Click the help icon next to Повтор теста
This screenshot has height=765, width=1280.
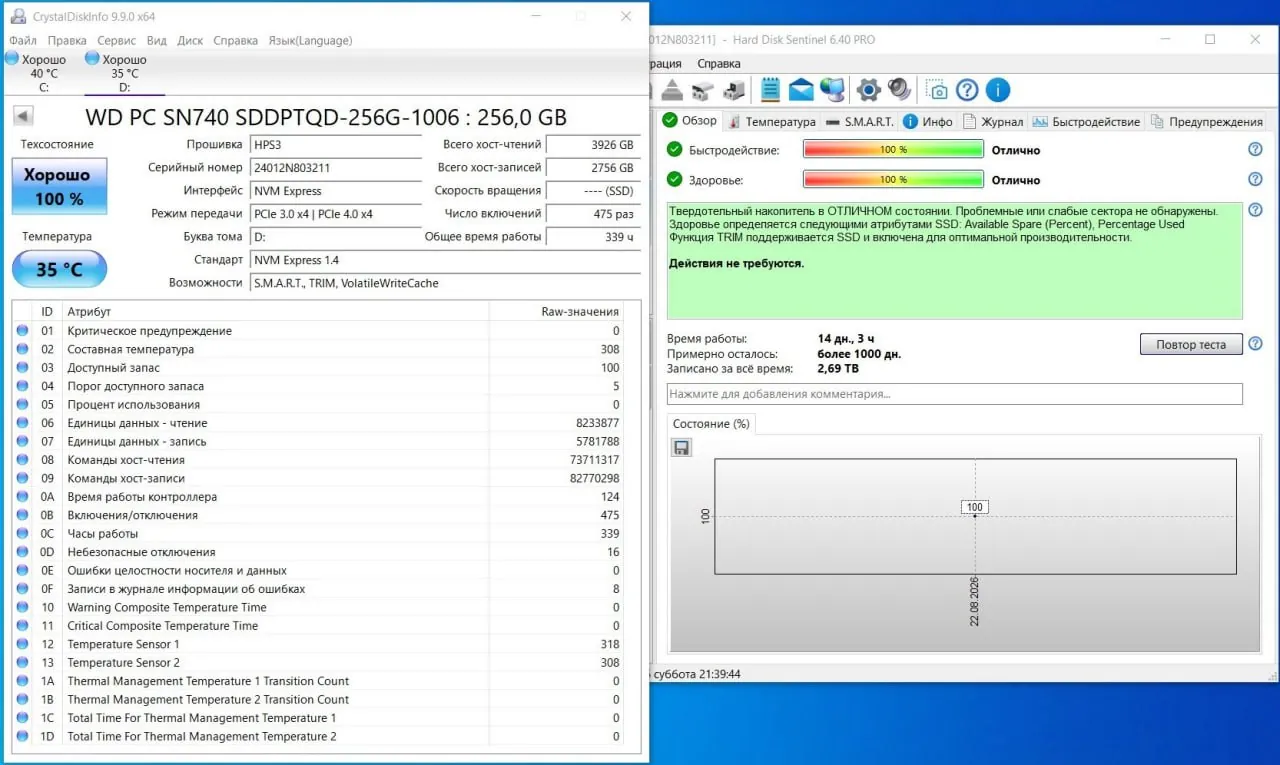click(x=1255, y=343)
